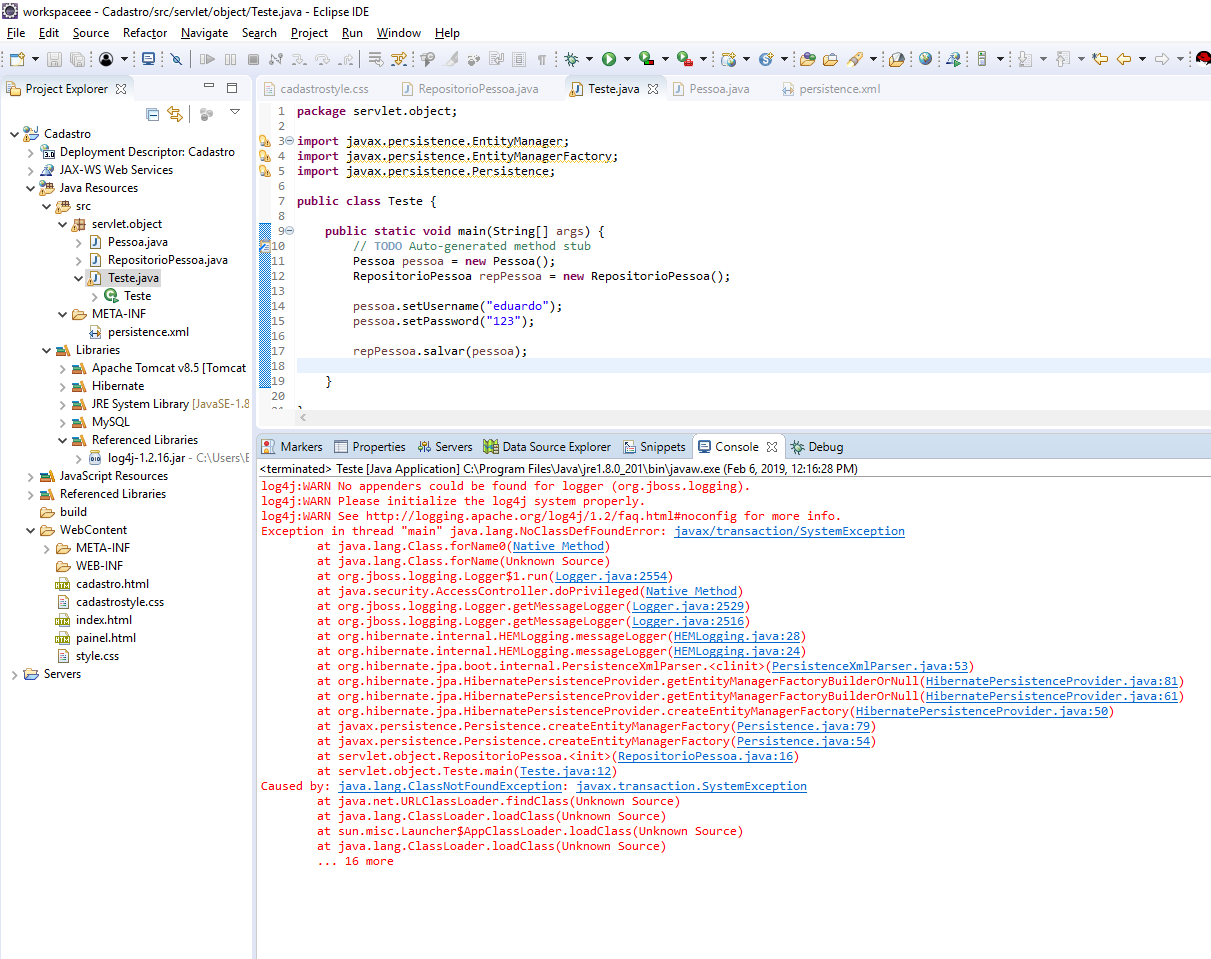Viewport: 1211px width, 959px height.
Task: Click Collapse All in Project Explorer
Action: pos(153,113)
